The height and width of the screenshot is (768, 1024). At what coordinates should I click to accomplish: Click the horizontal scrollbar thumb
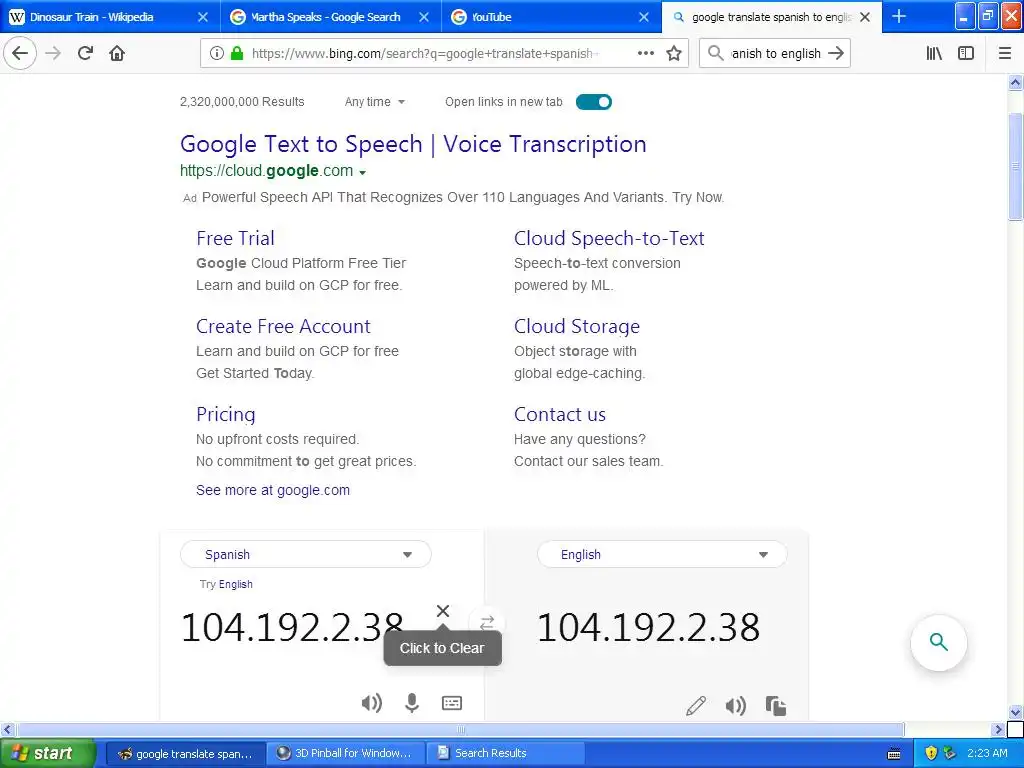pyautogui.click(x=460, y=729)
